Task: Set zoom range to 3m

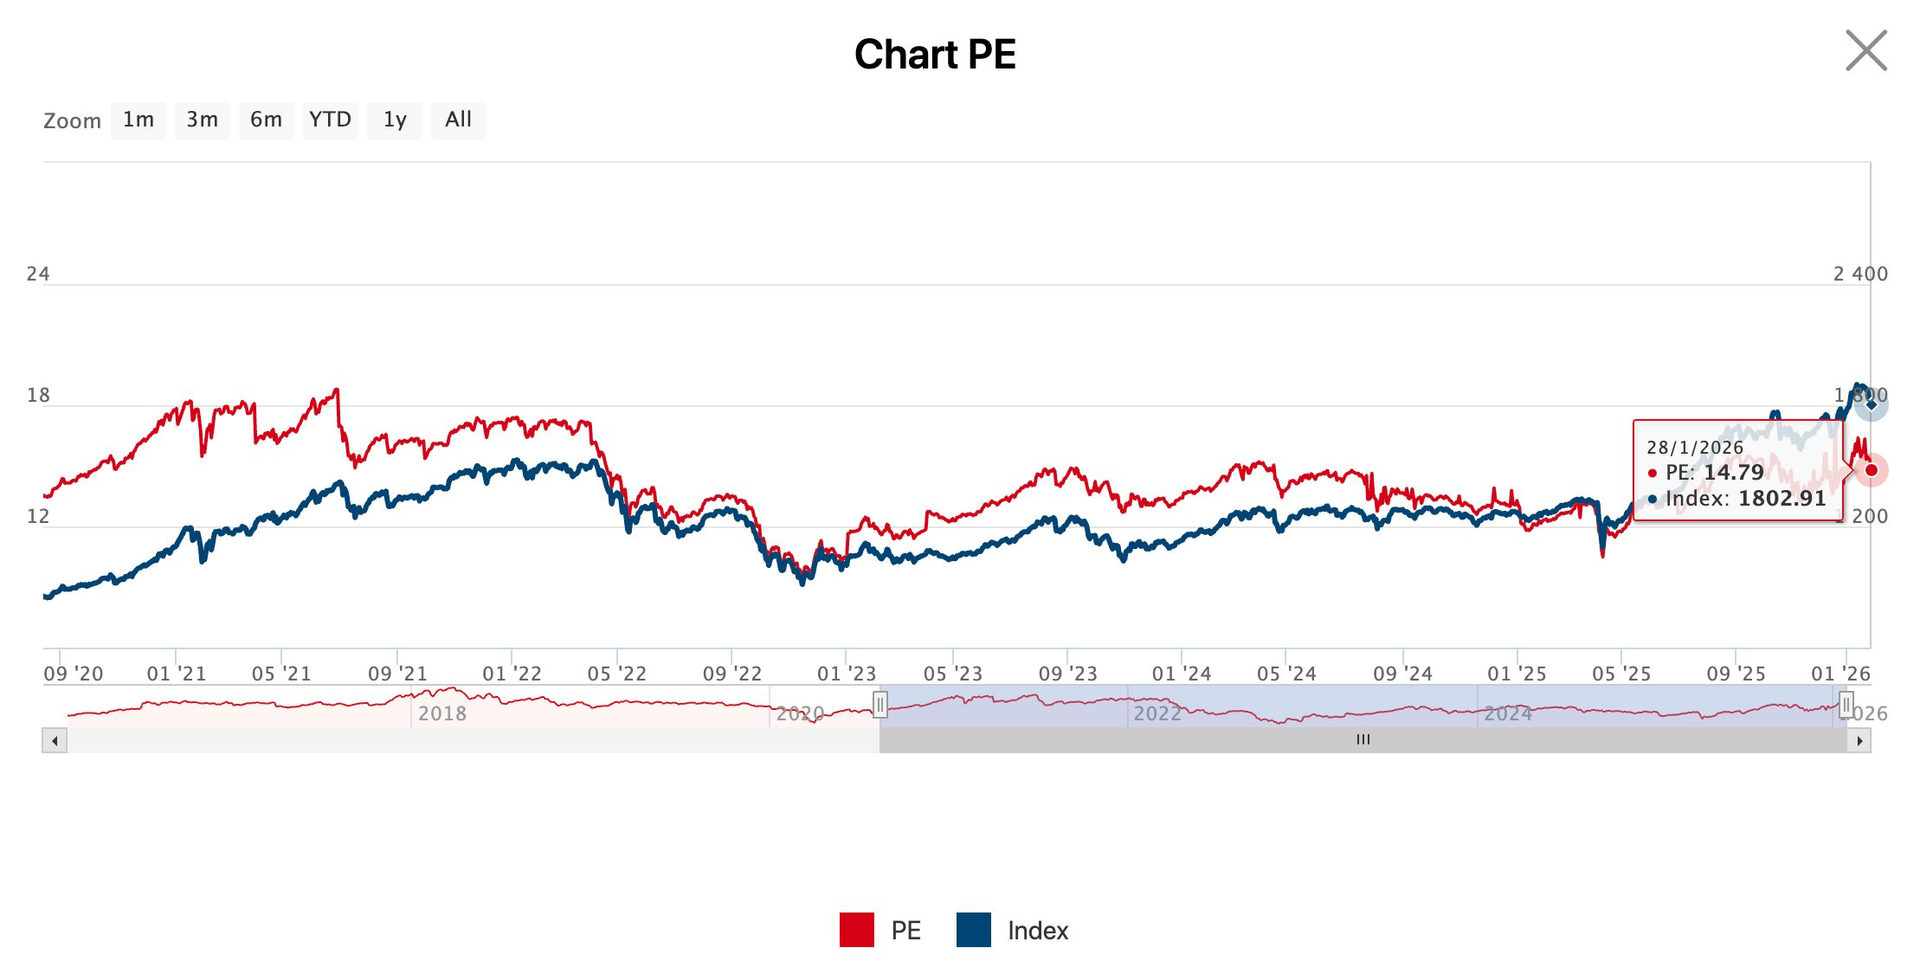Action: [x=202, y=120]
